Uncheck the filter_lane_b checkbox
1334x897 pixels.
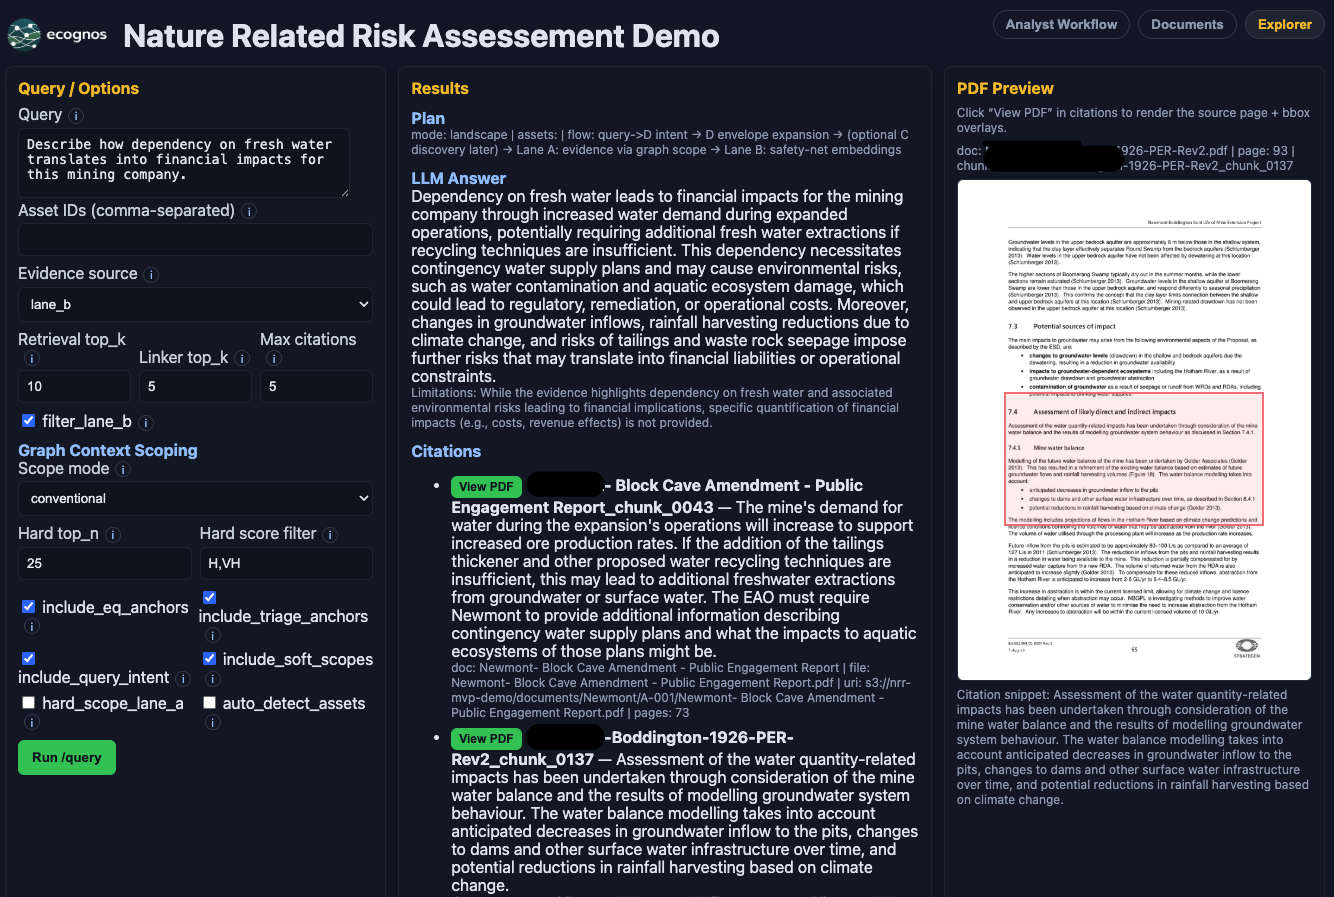coord(29,421)
